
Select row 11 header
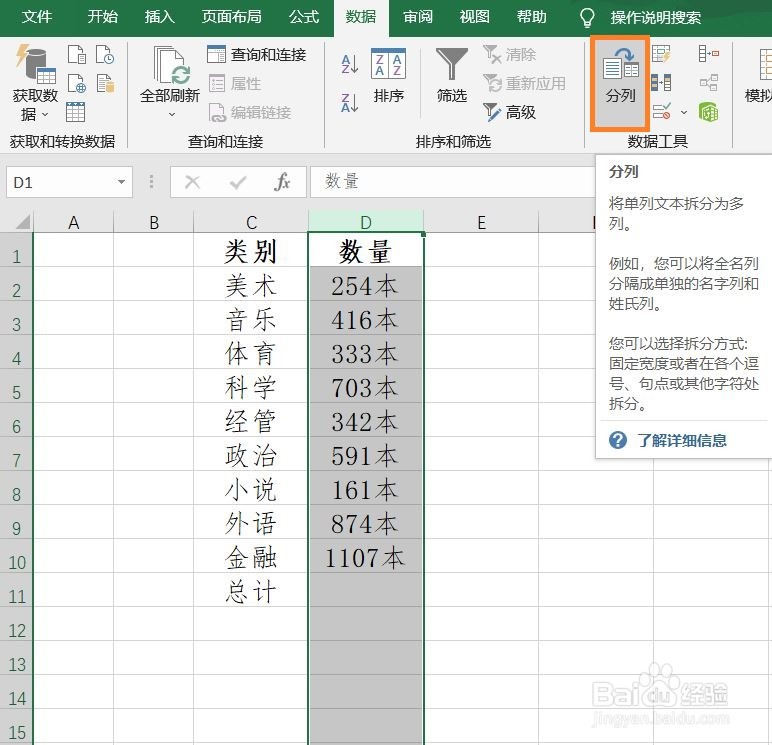click(x=16, y=589)
